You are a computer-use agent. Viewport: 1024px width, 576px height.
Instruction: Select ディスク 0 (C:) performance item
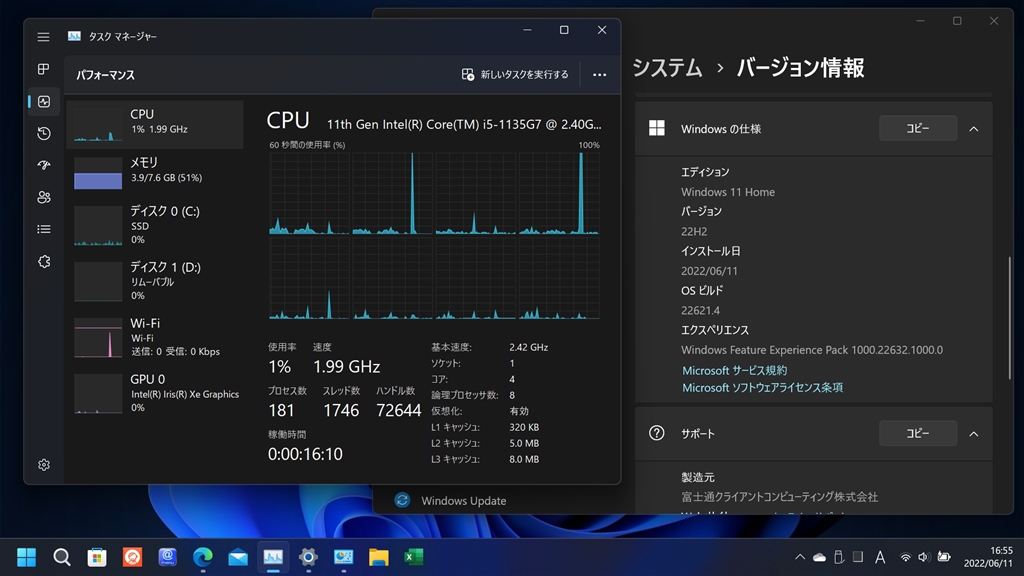click(x=155, y=225)
